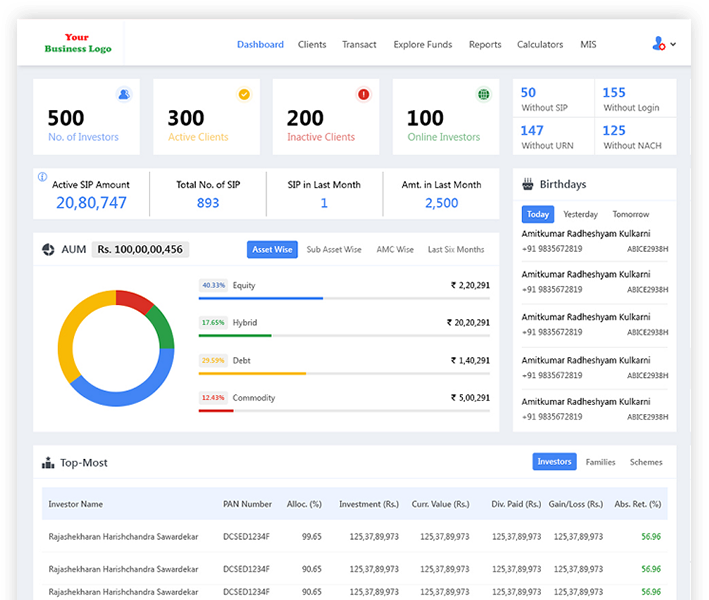Viewport: 709px width, 600px height.
Task: Select the Asset Wise AUM view
Action: [272, 249]
